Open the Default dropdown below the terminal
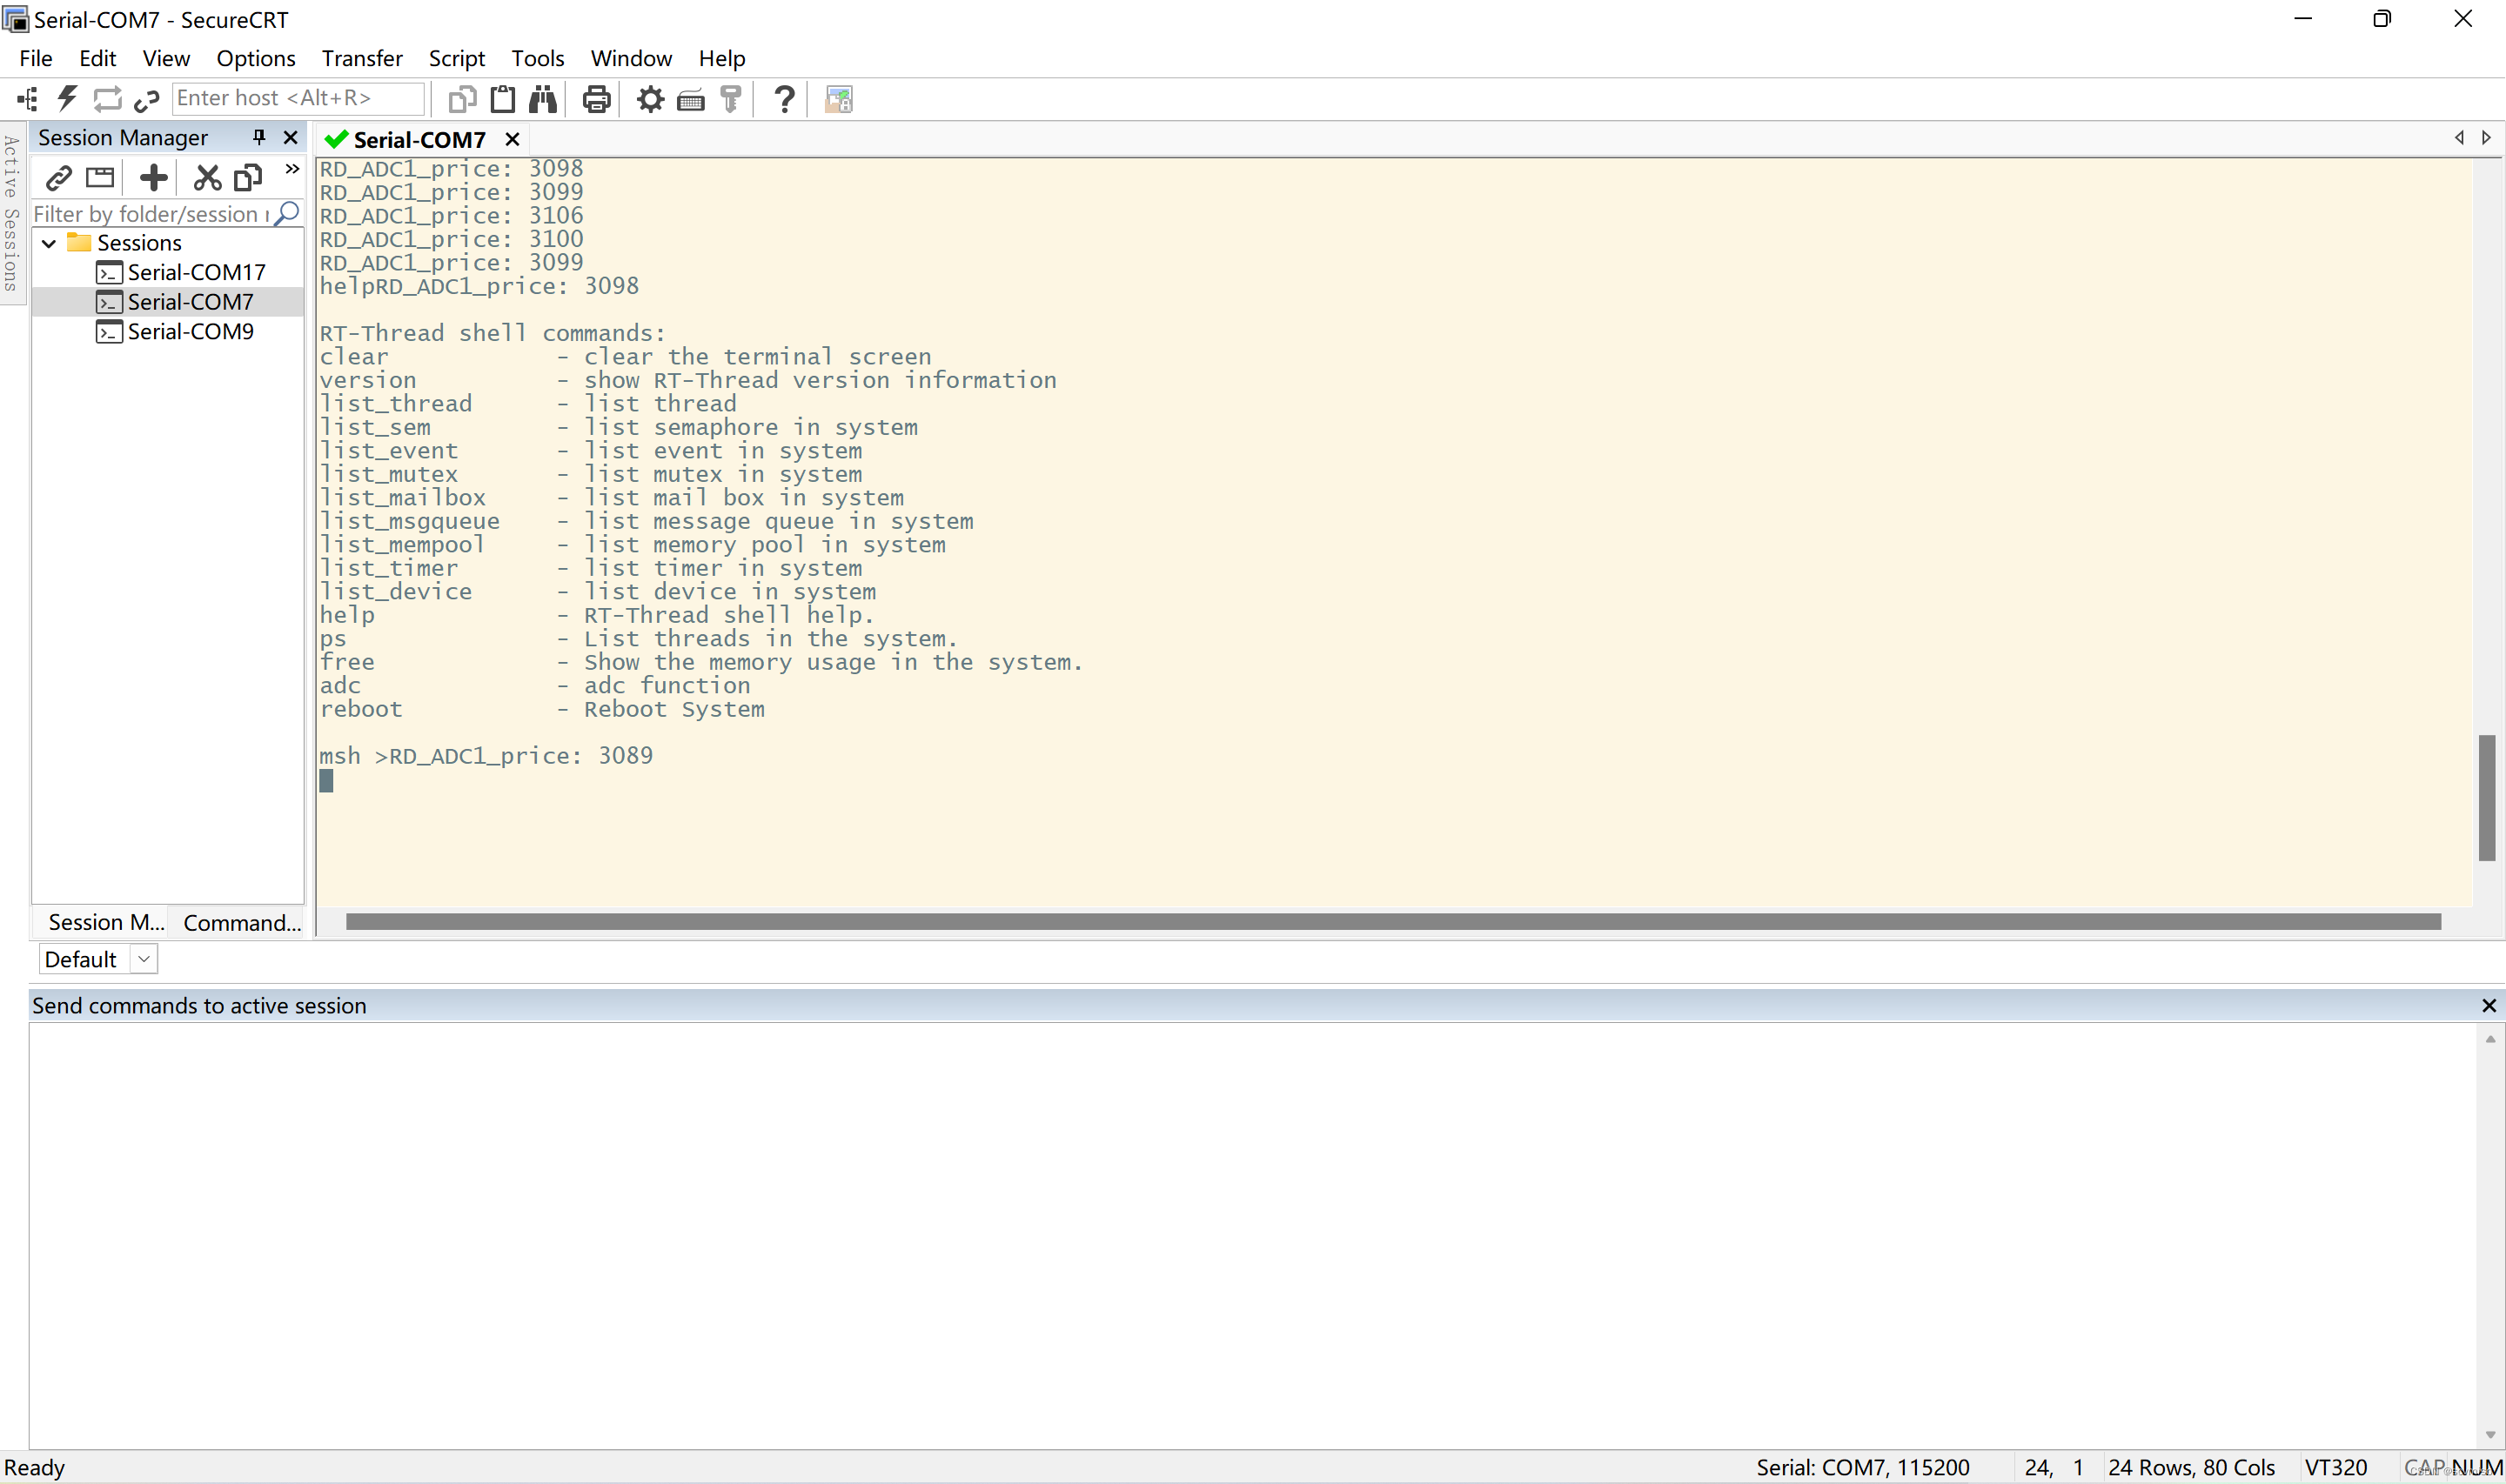2506x1484 pixels. point(144,959)
